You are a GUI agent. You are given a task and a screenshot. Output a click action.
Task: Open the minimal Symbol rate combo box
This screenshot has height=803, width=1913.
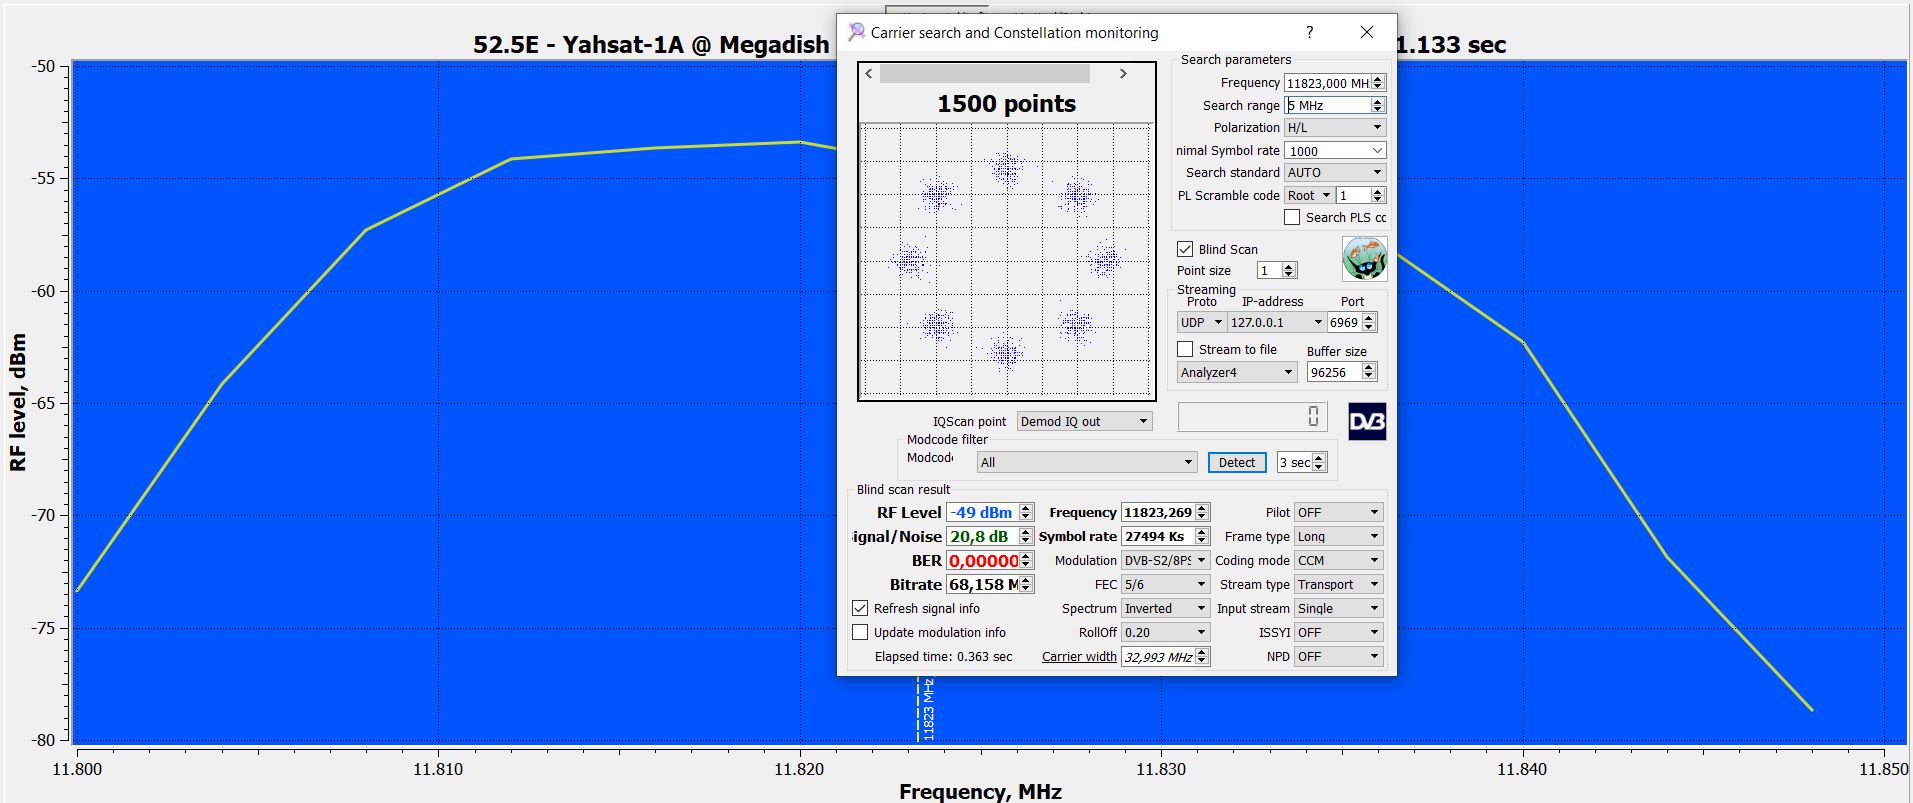1335,151
